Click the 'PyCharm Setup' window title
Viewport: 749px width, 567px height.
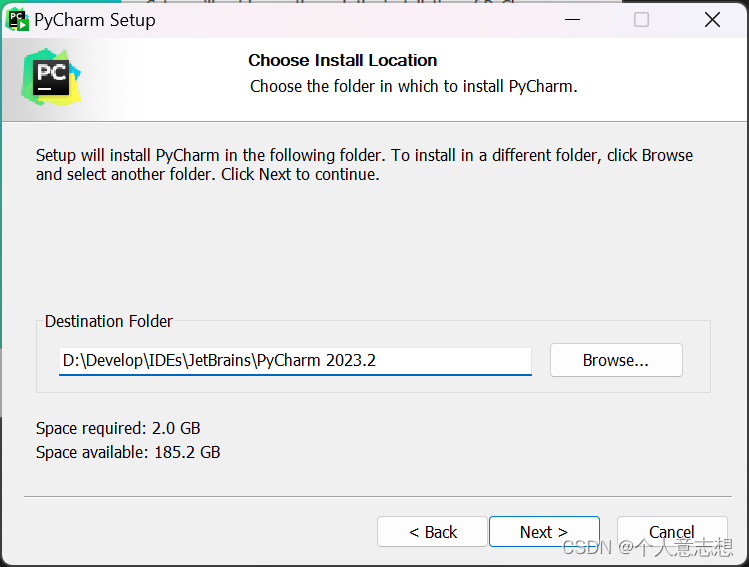[x=95, y=20]
